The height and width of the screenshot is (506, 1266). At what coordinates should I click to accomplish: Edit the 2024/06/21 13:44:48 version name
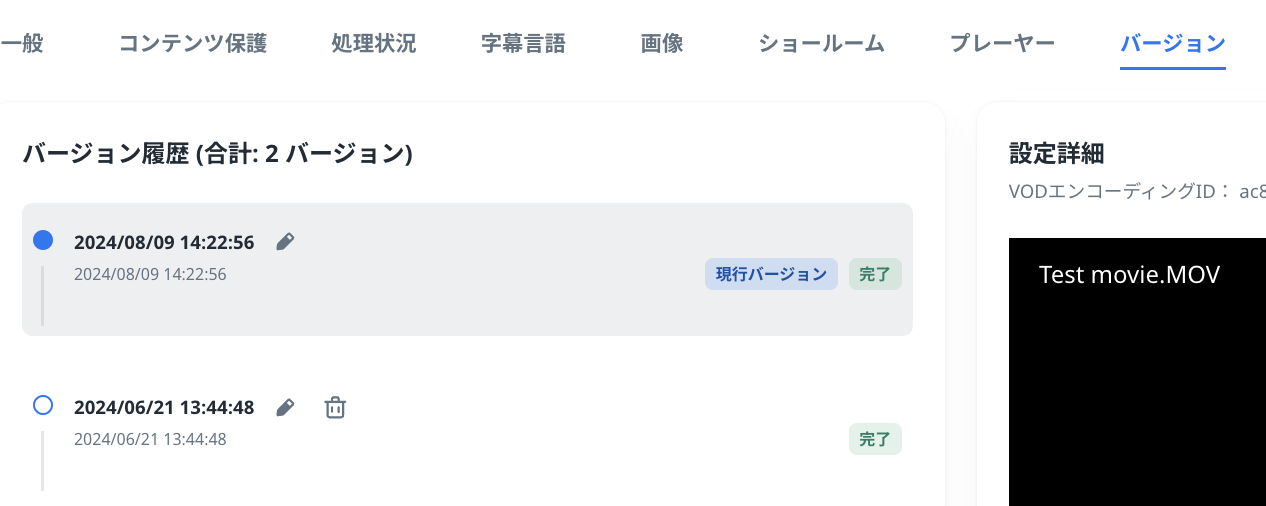tap(285, 407)
